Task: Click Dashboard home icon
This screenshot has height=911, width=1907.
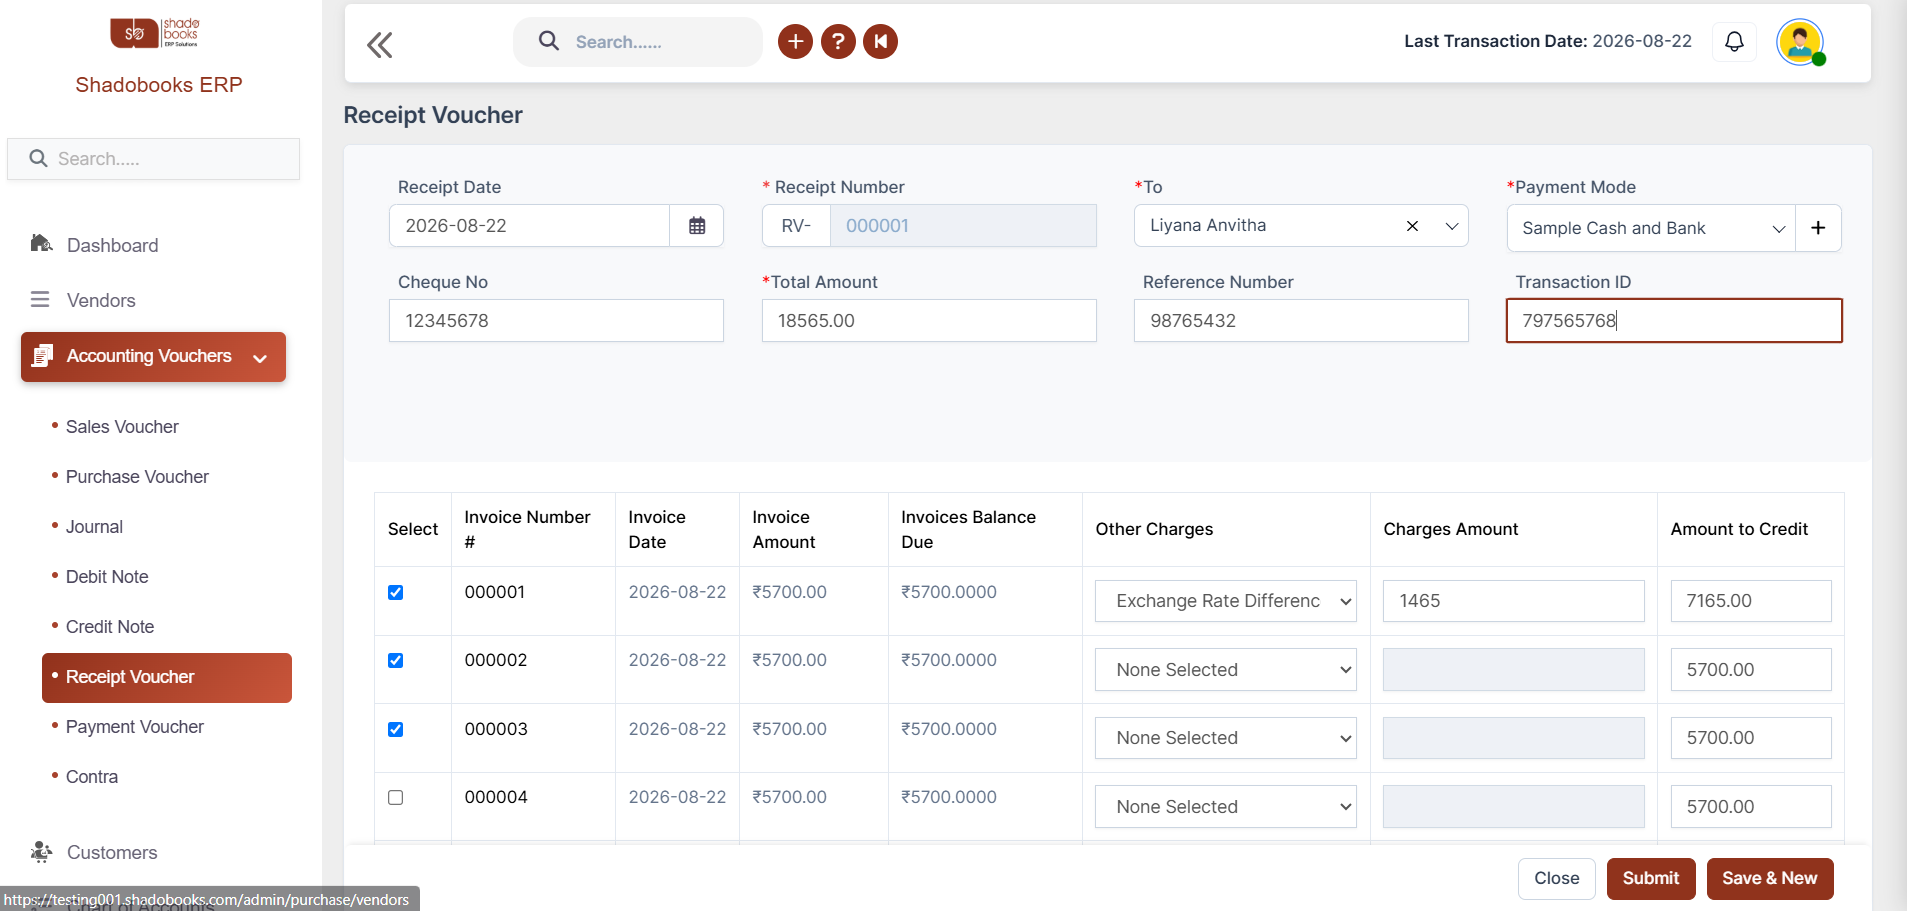Action: pos(41,244)
